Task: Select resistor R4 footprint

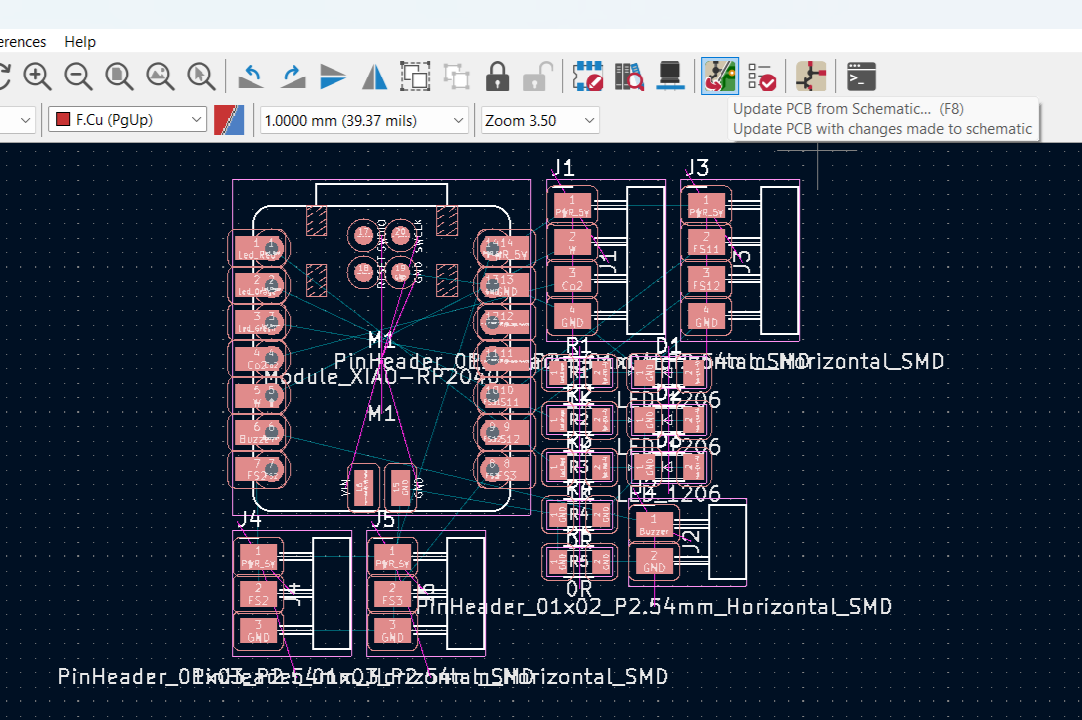Action: click(x=578, y=514)
